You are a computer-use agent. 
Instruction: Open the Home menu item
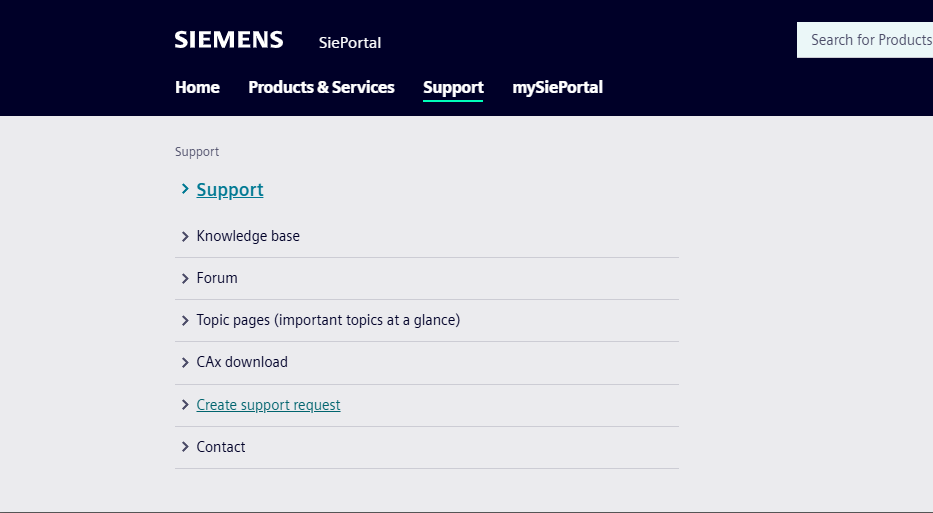click(x=197, y=87)
